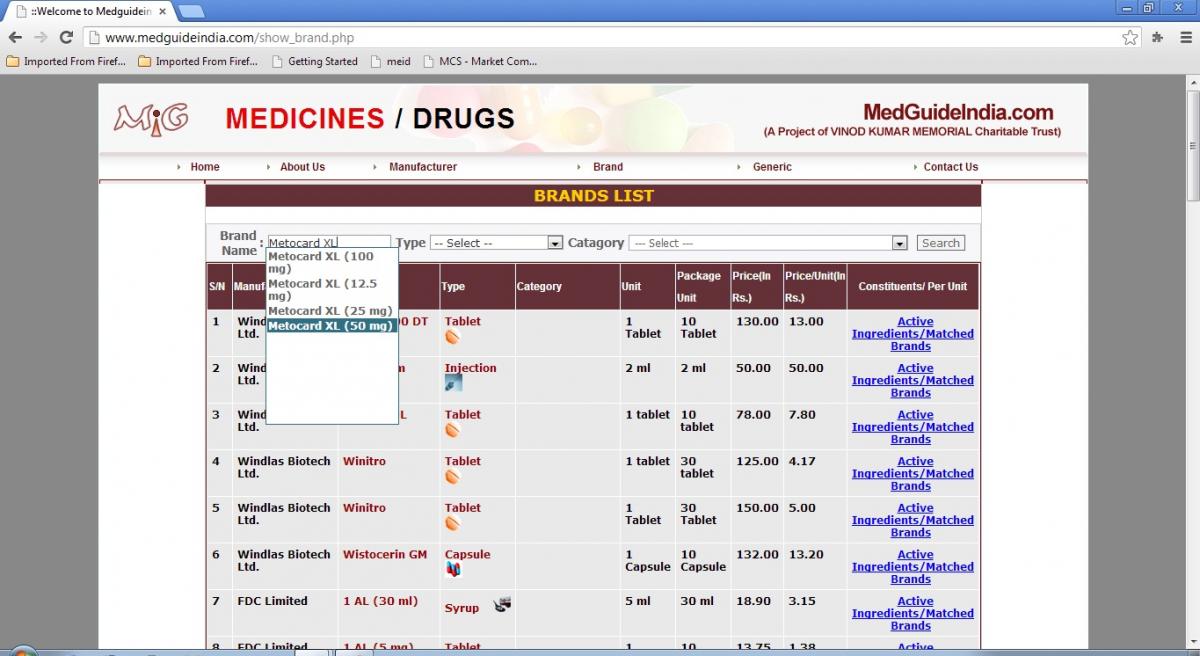Open Active Ingredients/Matched Brands for 150.00 Winitro row
The width and height of the screenshot is (1200, 656).
pos(913,520)
